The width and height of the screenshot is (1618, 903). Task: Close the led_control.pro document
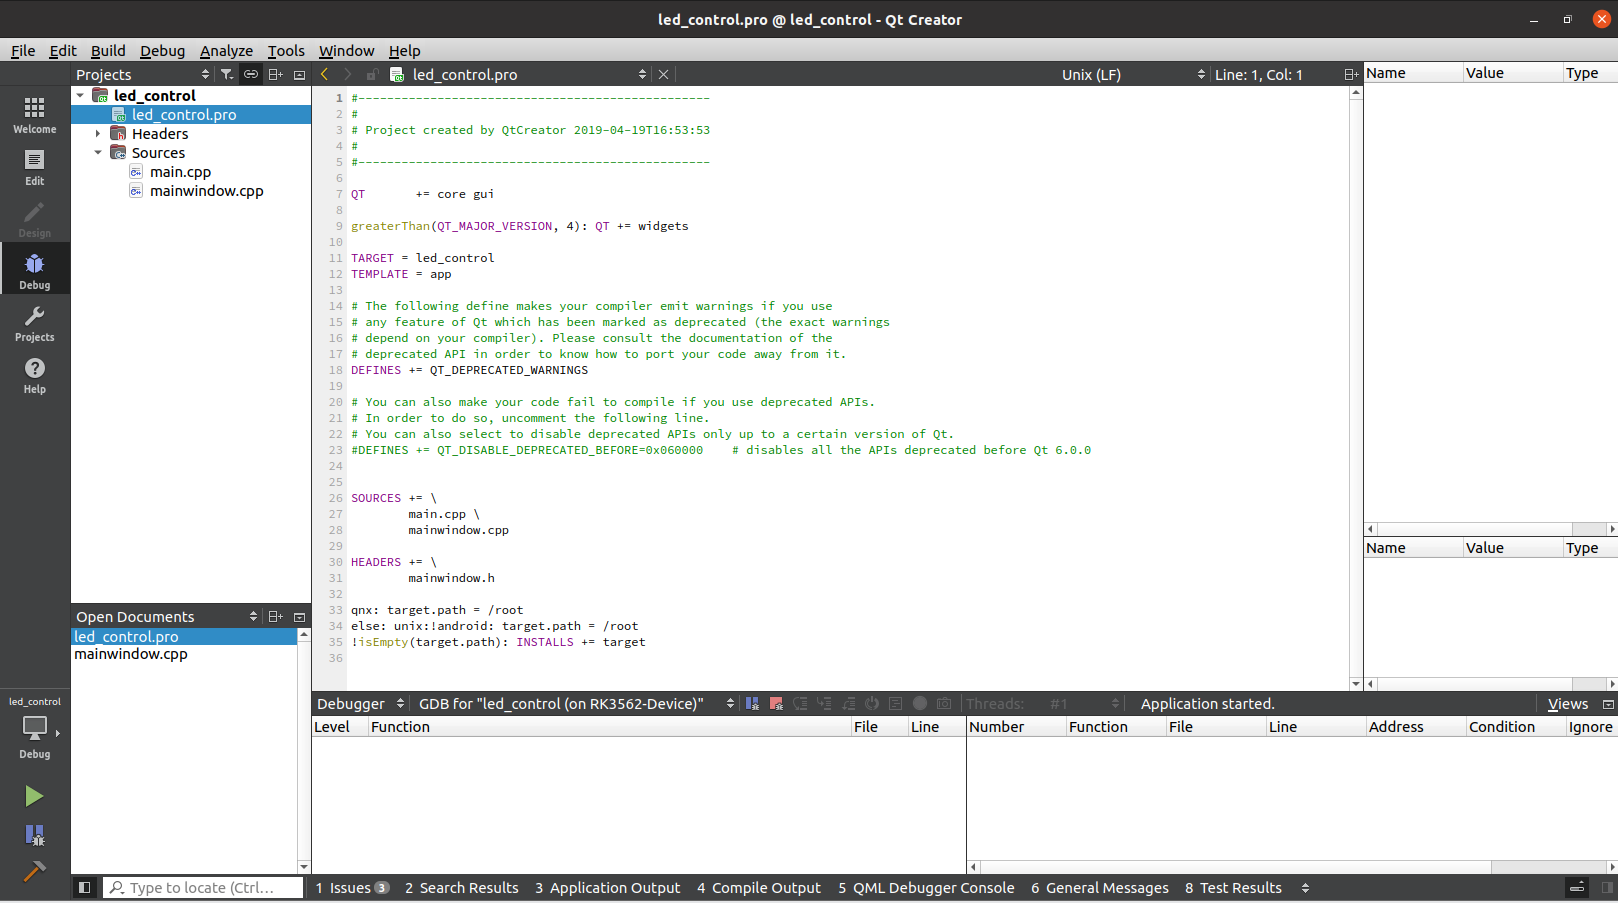(663, 74)
